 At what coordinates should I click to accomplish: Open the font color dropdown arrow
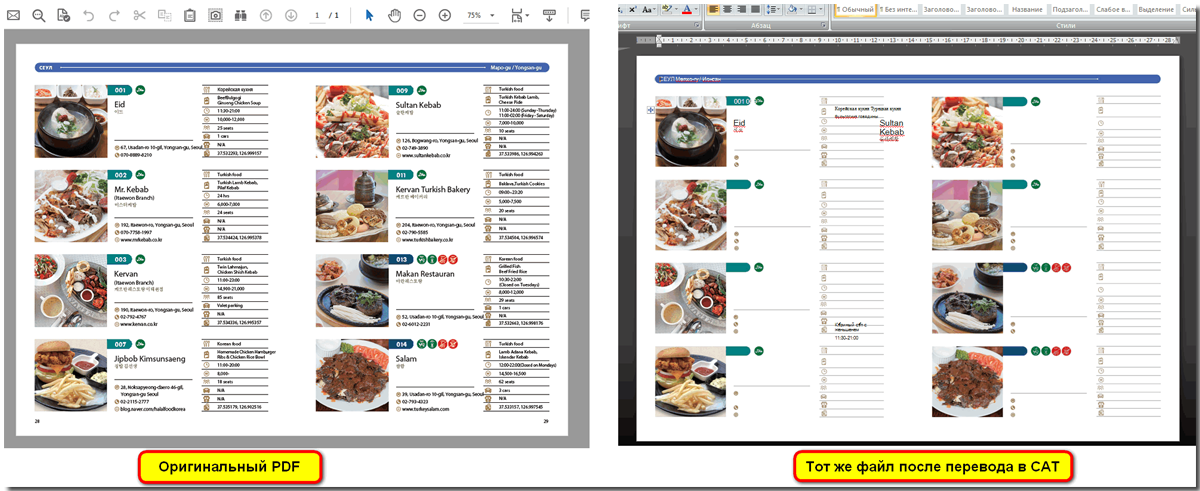click(x=696, y=8)
